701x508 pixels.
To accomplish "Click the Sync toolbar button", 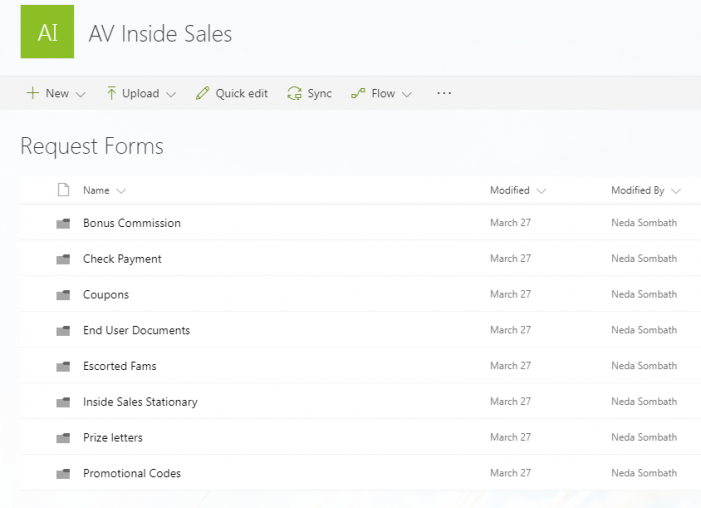I will 309,93.
